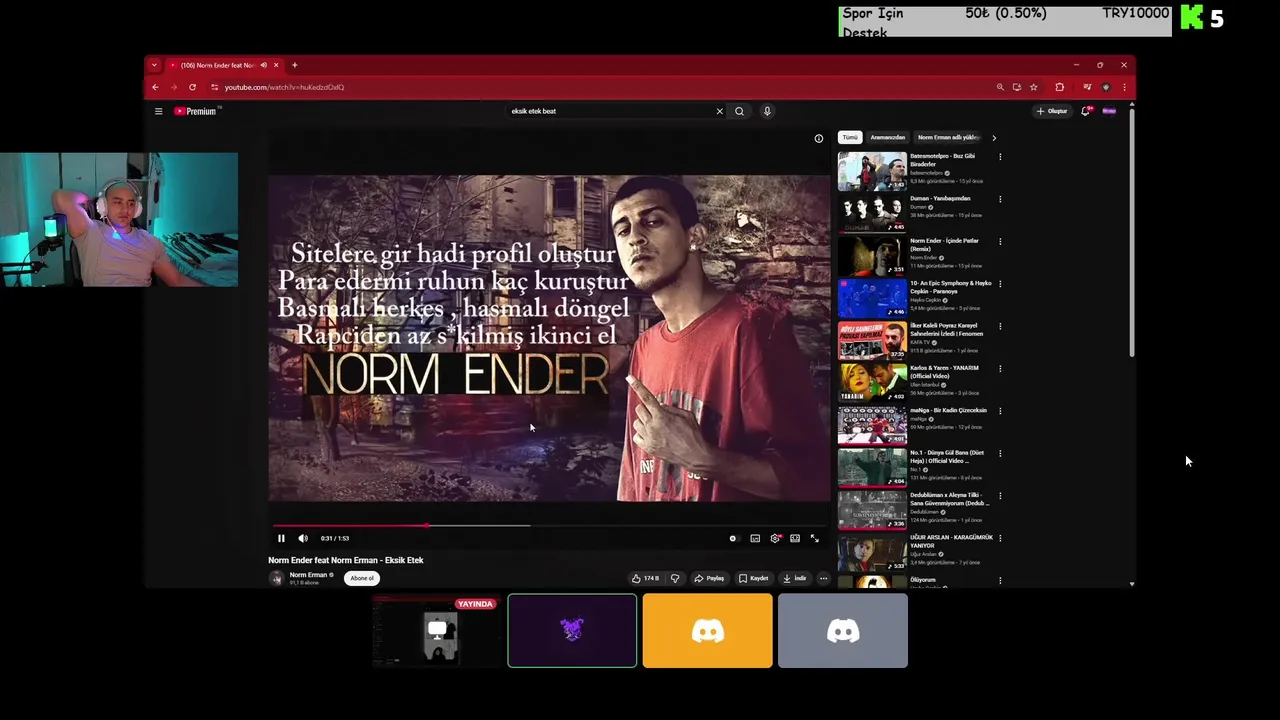Focus the search box containing 'eksik etek beat'
The height and width of the screenshot is (720, 1280).
610,111
